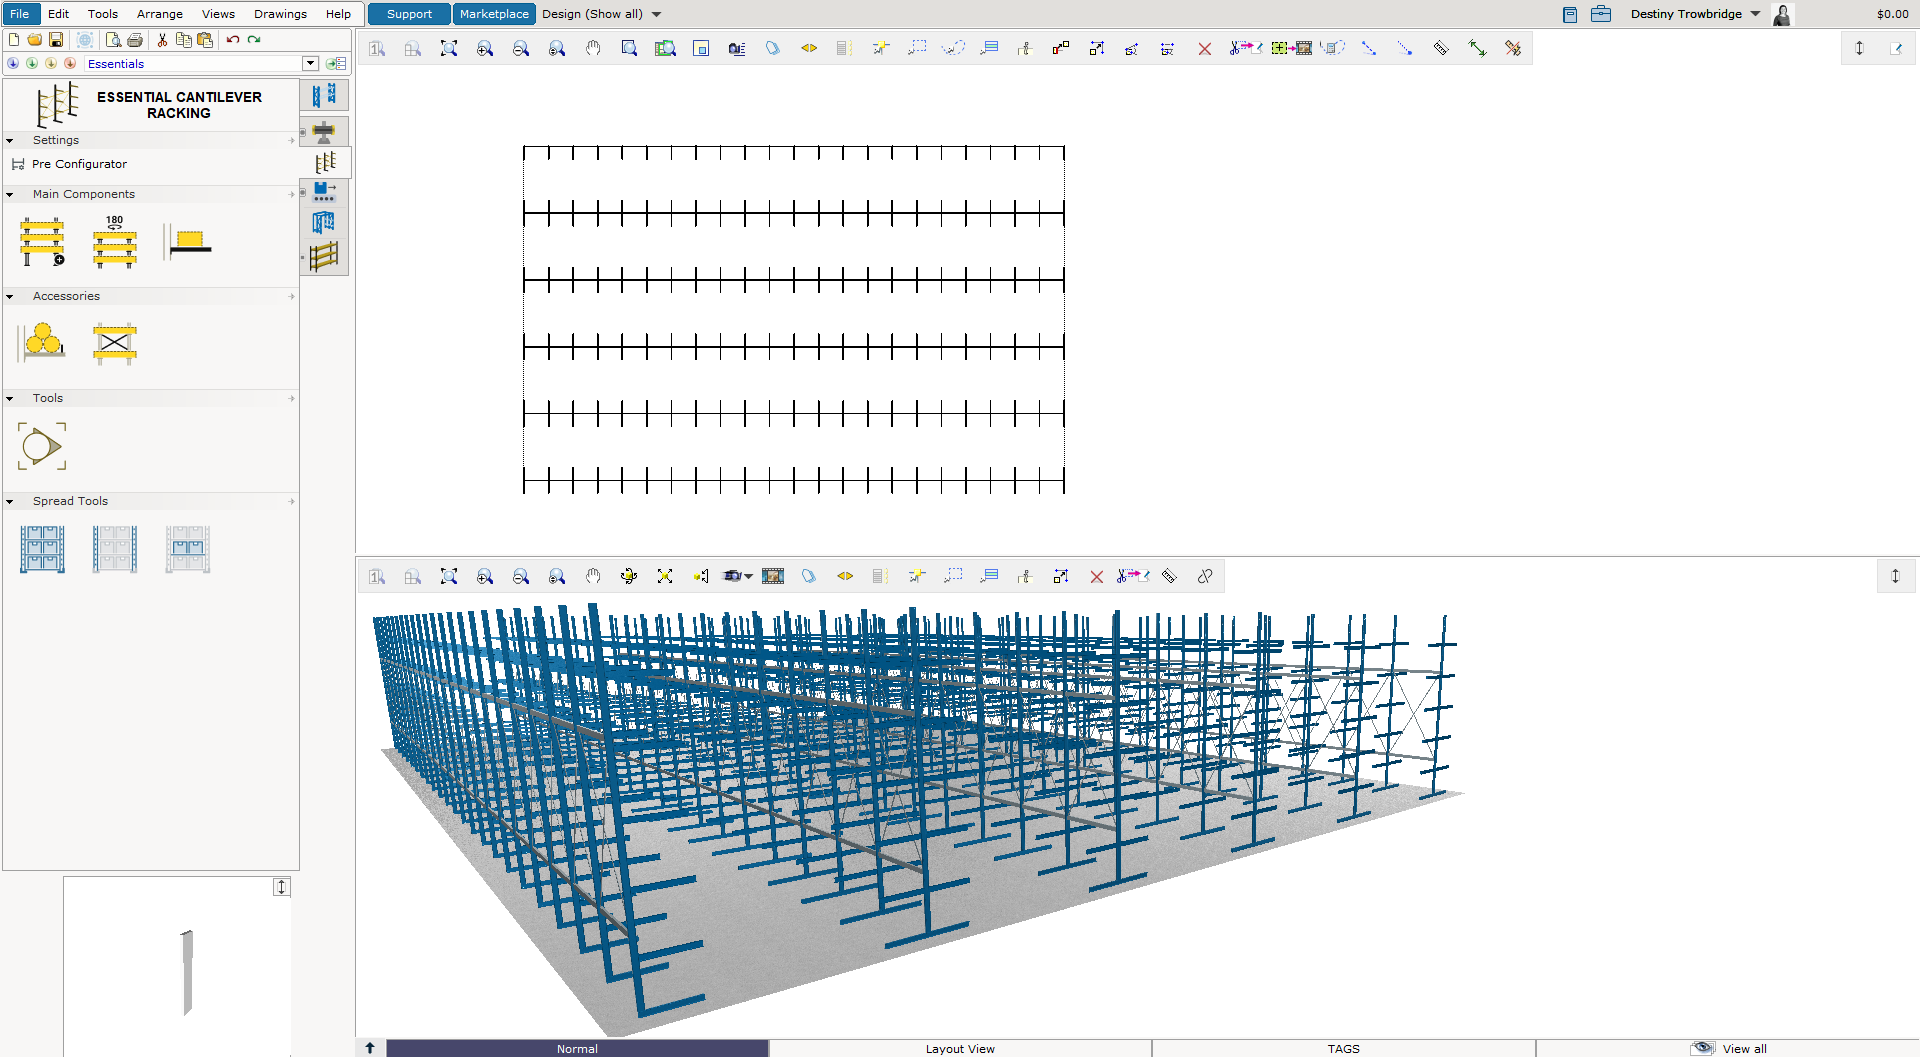Select the cantilever rack component with add badge

41,242
